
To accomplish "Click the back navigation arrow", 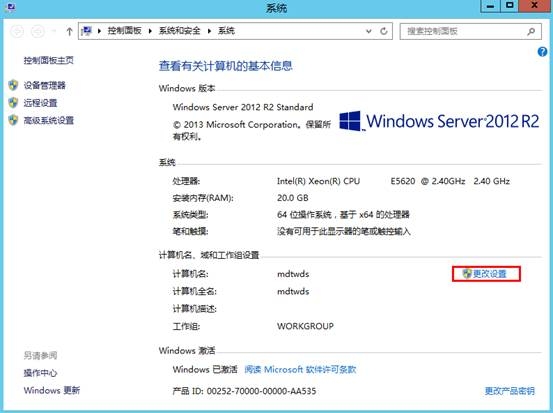I will tap(17, 31).
